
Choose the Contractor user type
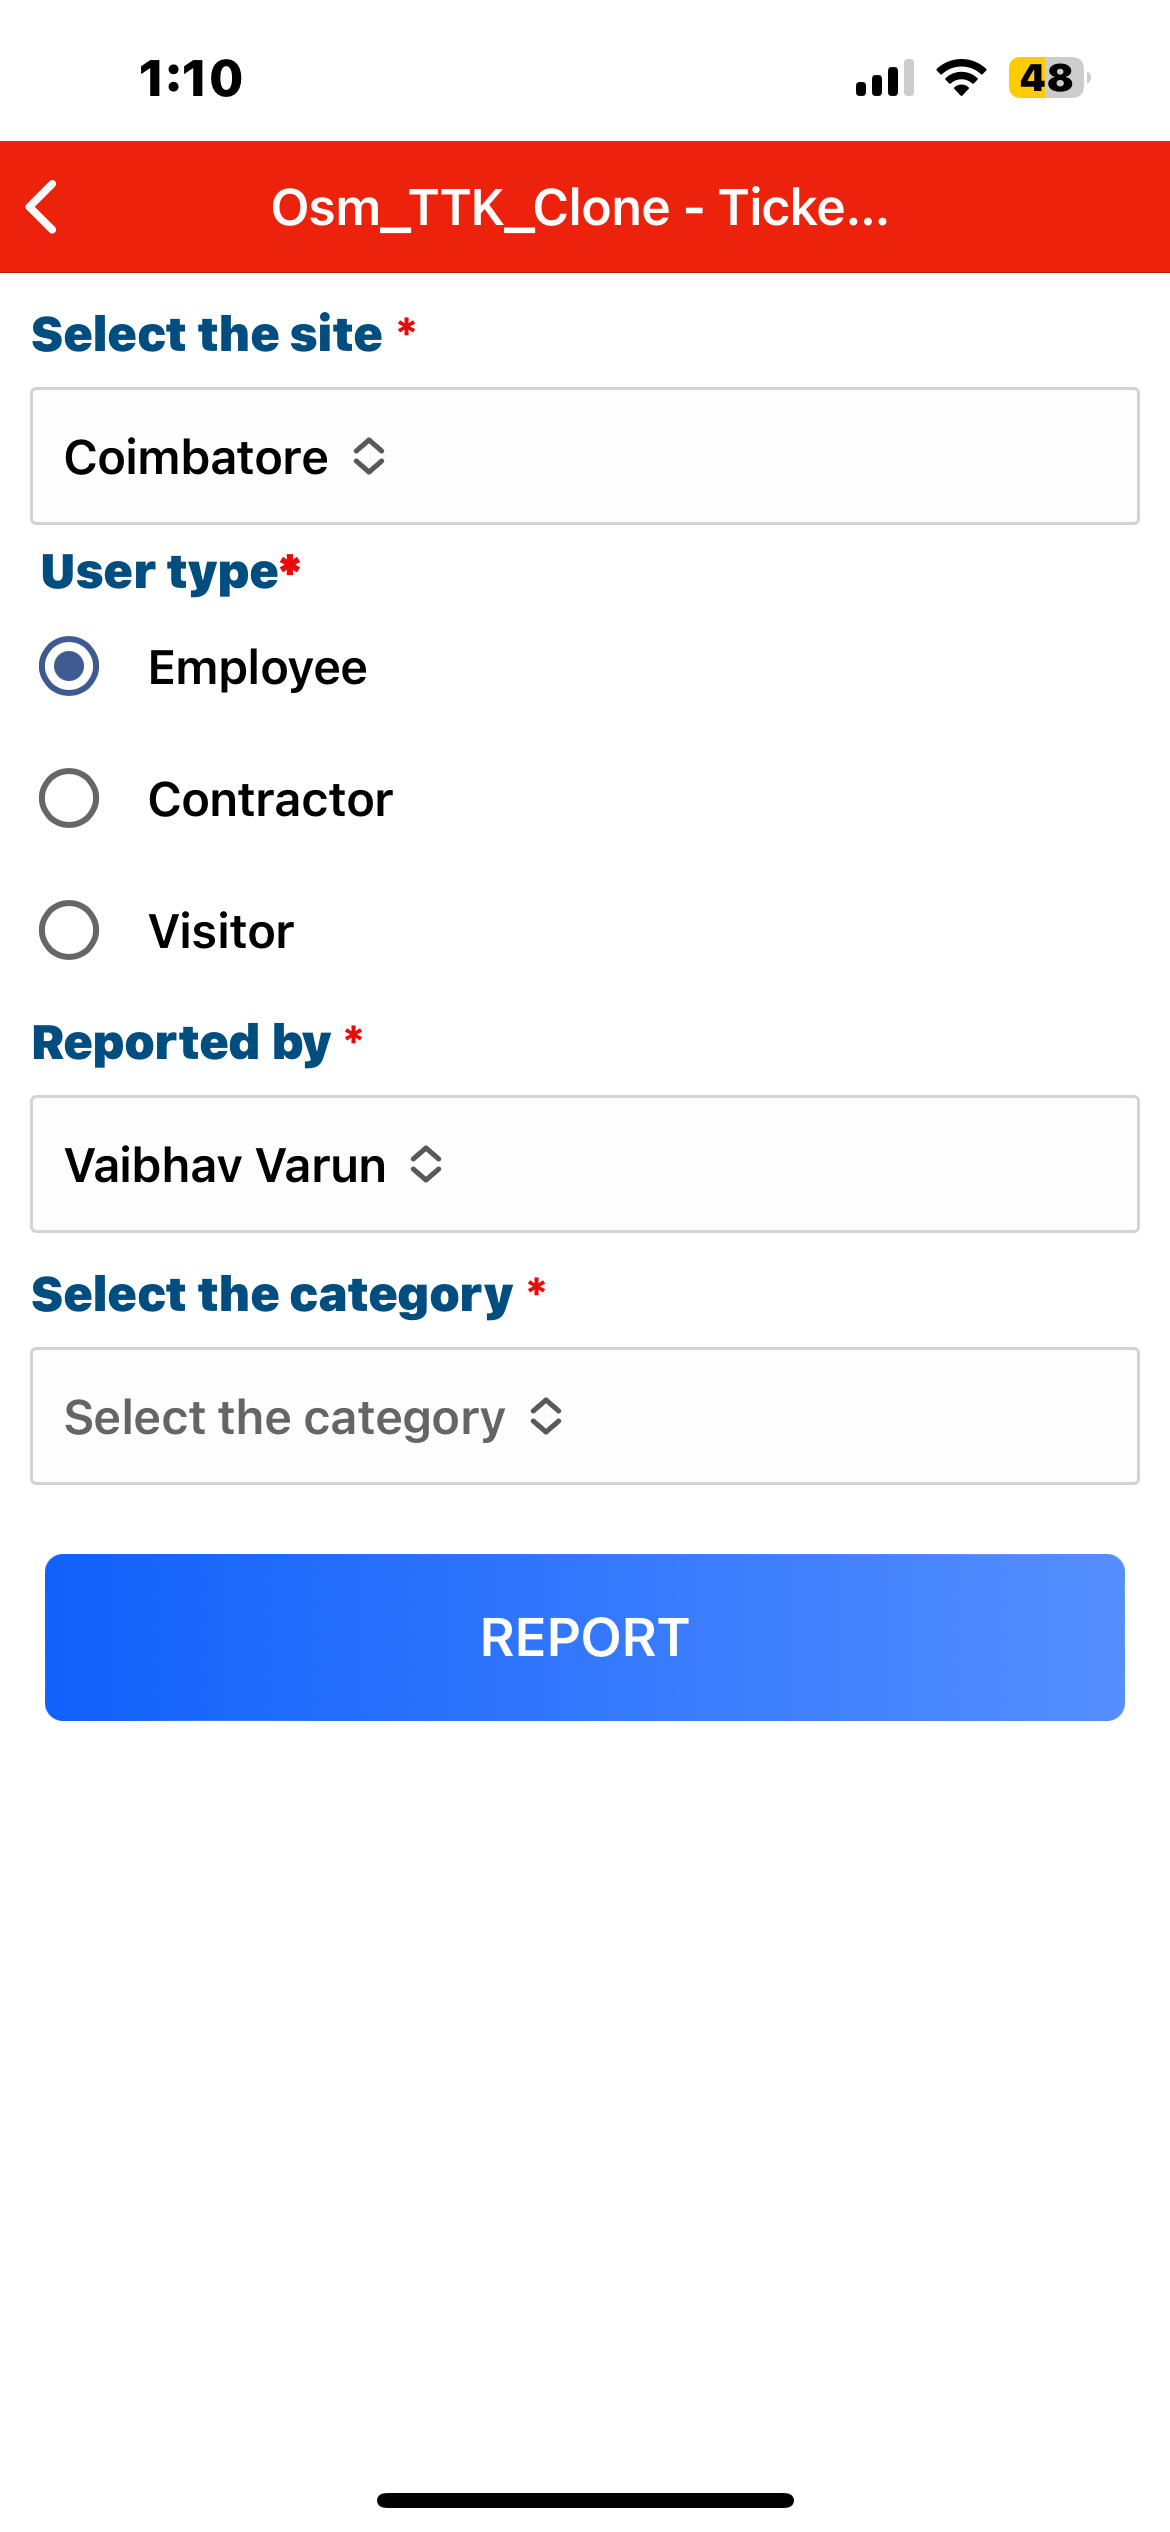click(x=69, y=798)
